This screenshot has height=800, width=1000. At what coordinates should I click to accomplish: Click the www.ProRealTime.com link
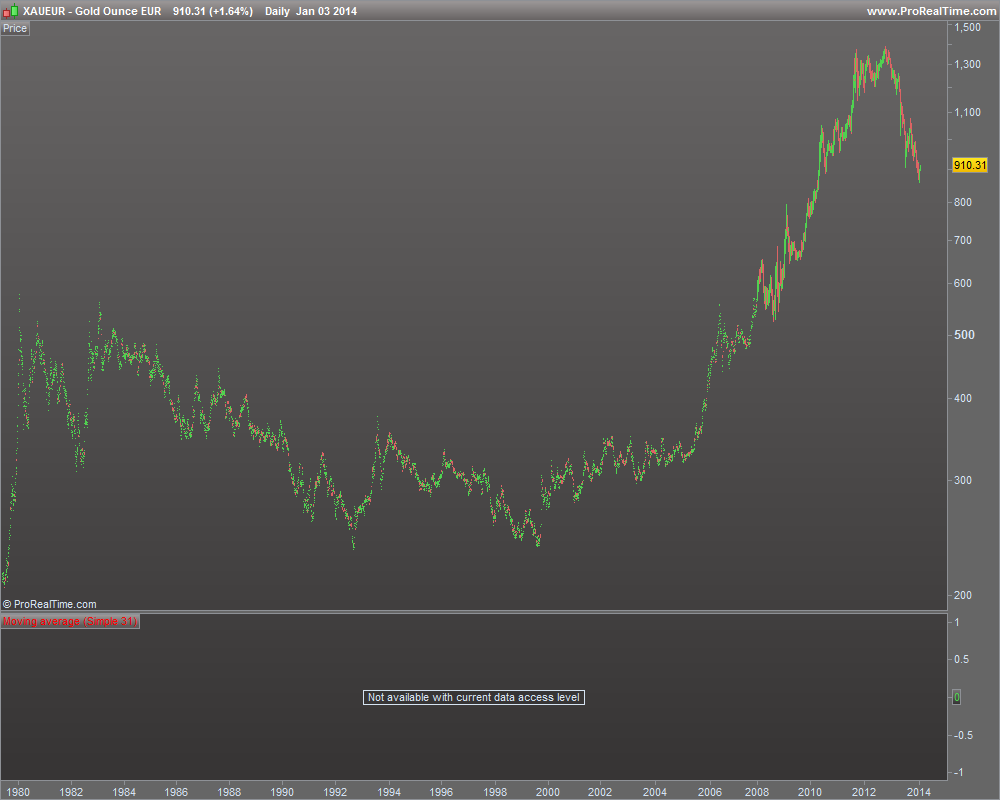pos(931,11)
